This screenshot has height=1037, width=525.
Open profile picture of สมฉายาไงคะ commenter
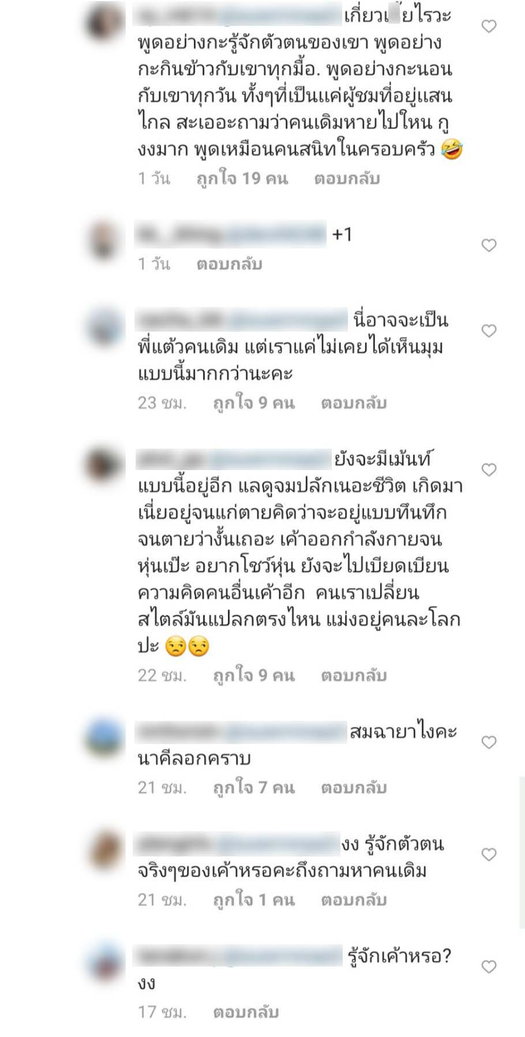104,737
